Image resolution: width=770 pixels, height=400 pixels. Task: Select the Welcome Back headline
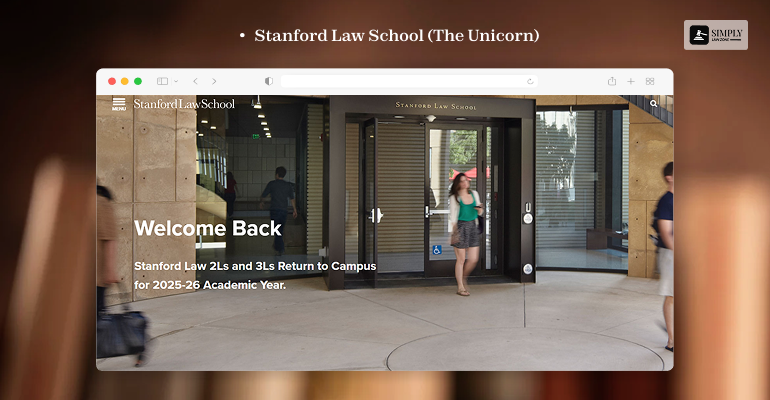pos(208,229)
